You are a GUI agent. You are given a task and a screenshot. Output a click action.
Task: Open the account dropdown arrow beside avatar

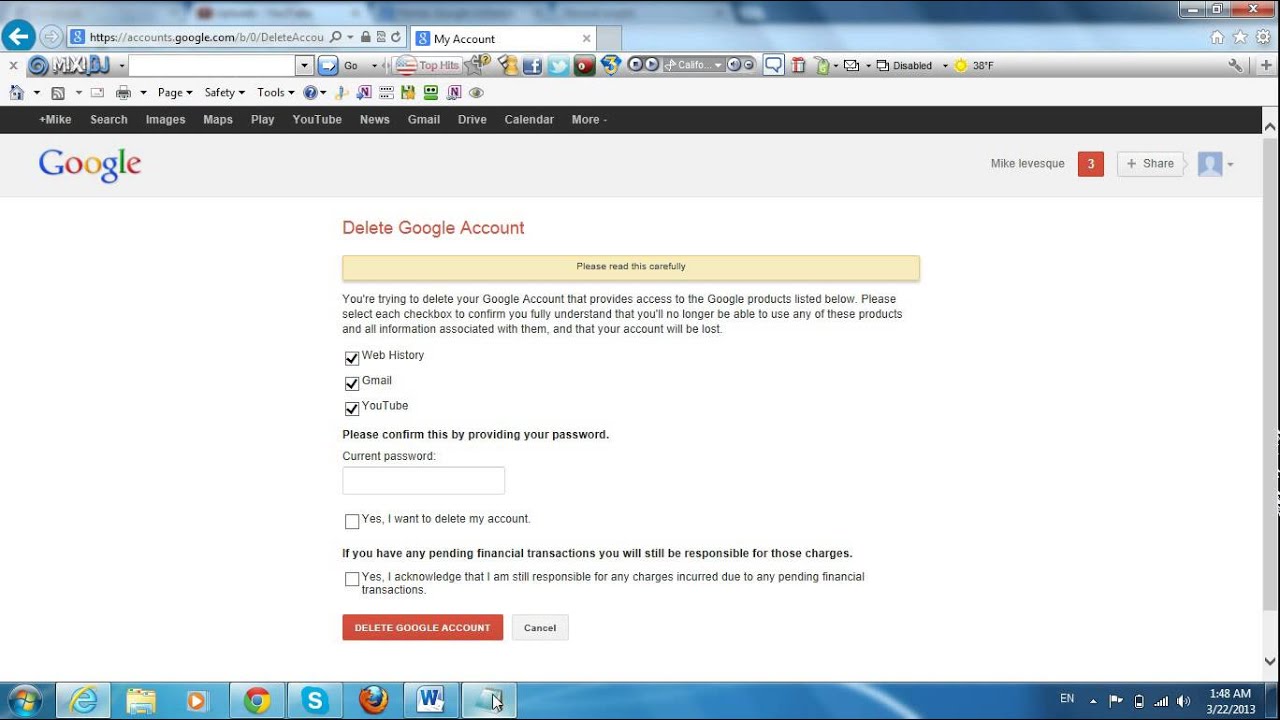click(x=1230, y=165)
